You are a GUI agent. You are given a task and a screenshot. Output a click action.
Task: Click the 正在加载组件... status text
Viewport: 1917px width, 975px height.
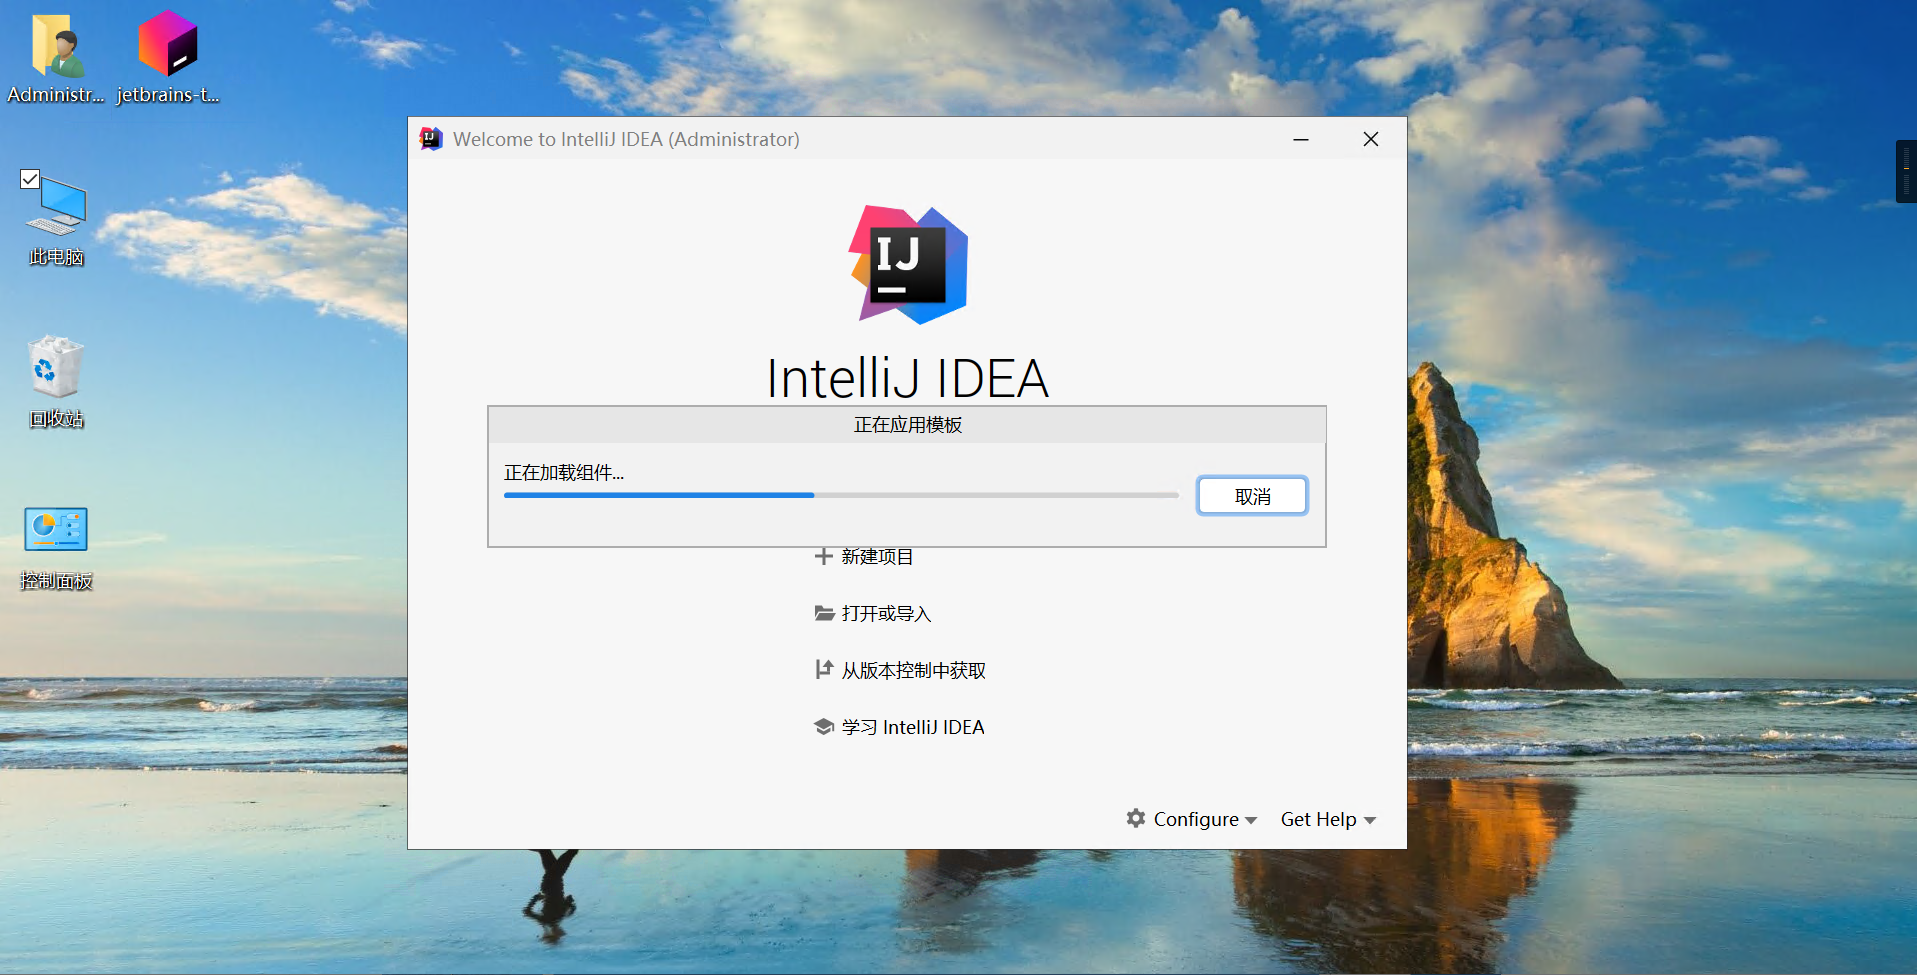coord(564,473)
